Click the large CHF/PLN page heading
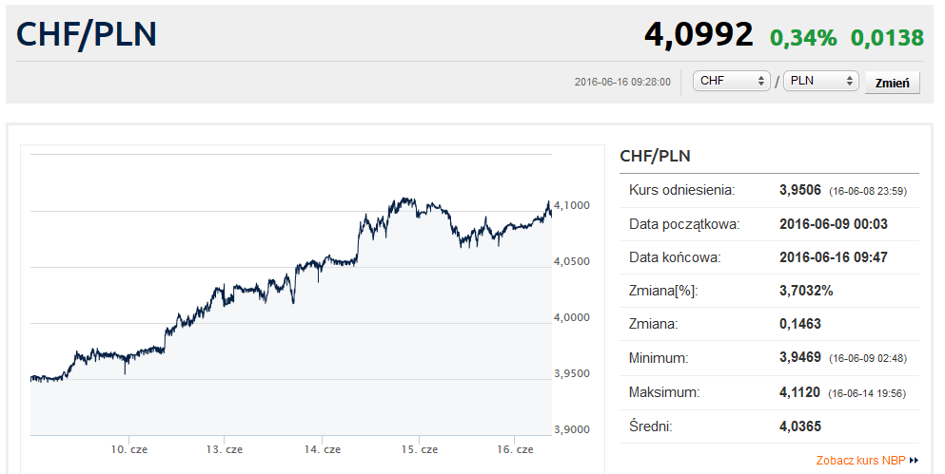 86,34
